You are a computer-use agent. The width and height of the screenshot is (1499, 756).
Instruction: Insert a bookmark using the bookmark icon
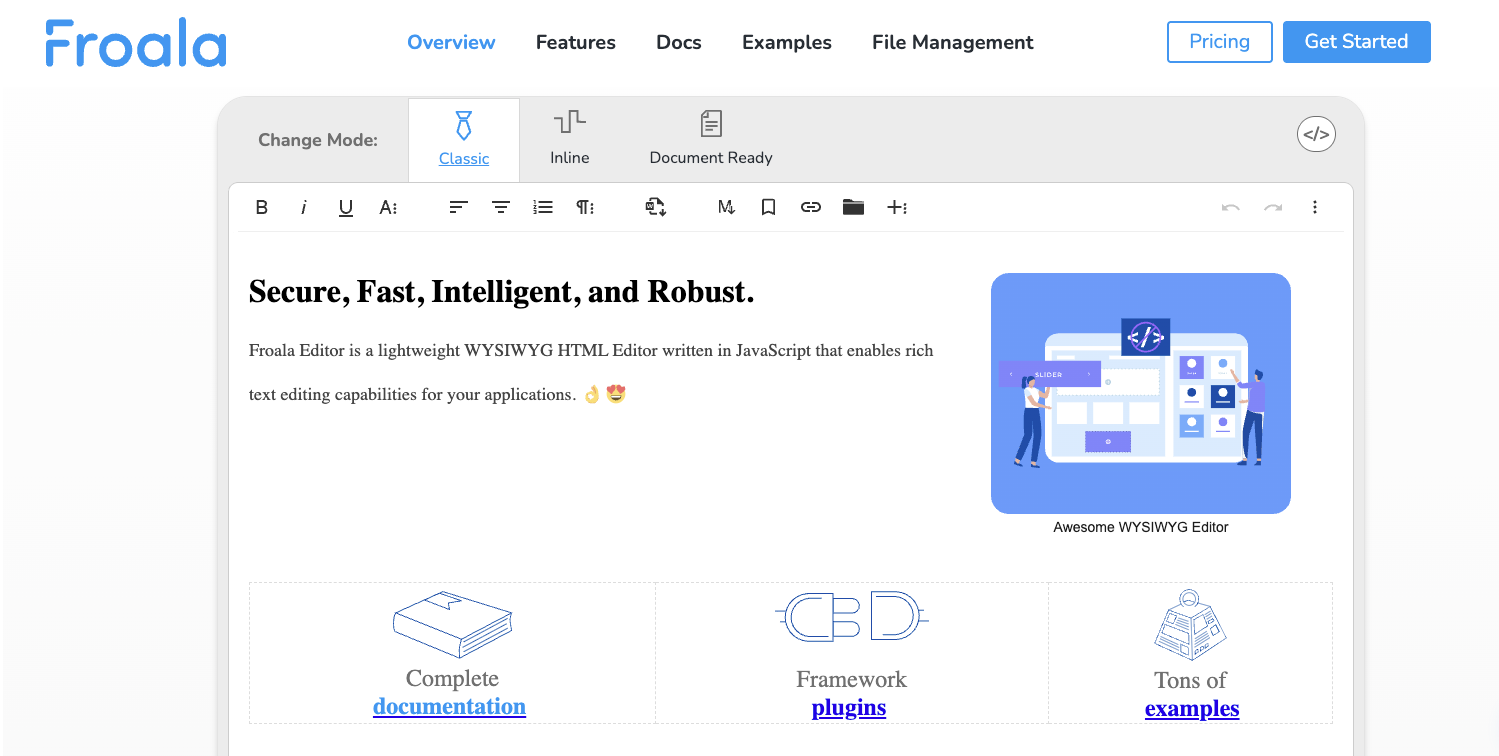(768, 207)
